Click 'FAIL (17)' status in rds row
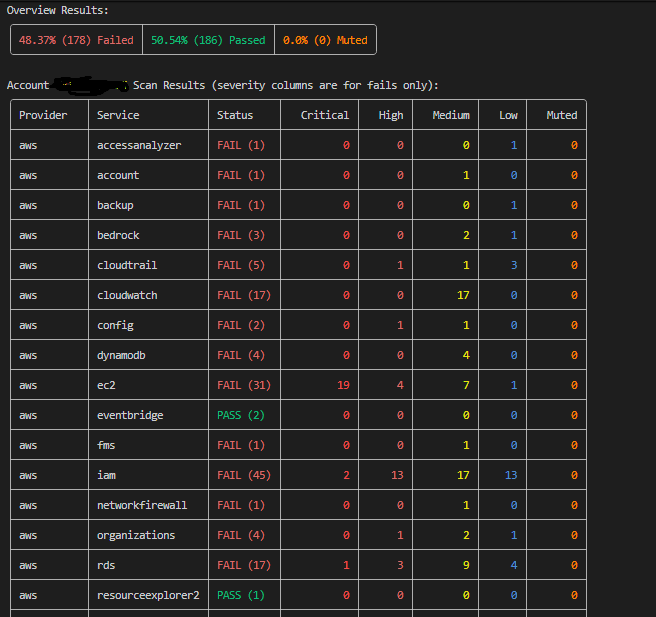Screen dimensions: 656x617 pos(243,565)
